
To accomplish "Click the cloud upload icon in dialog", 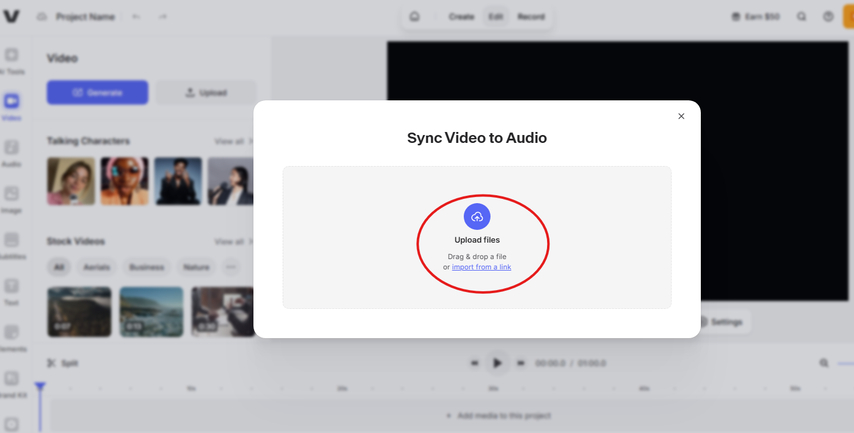I will [477, 217].
